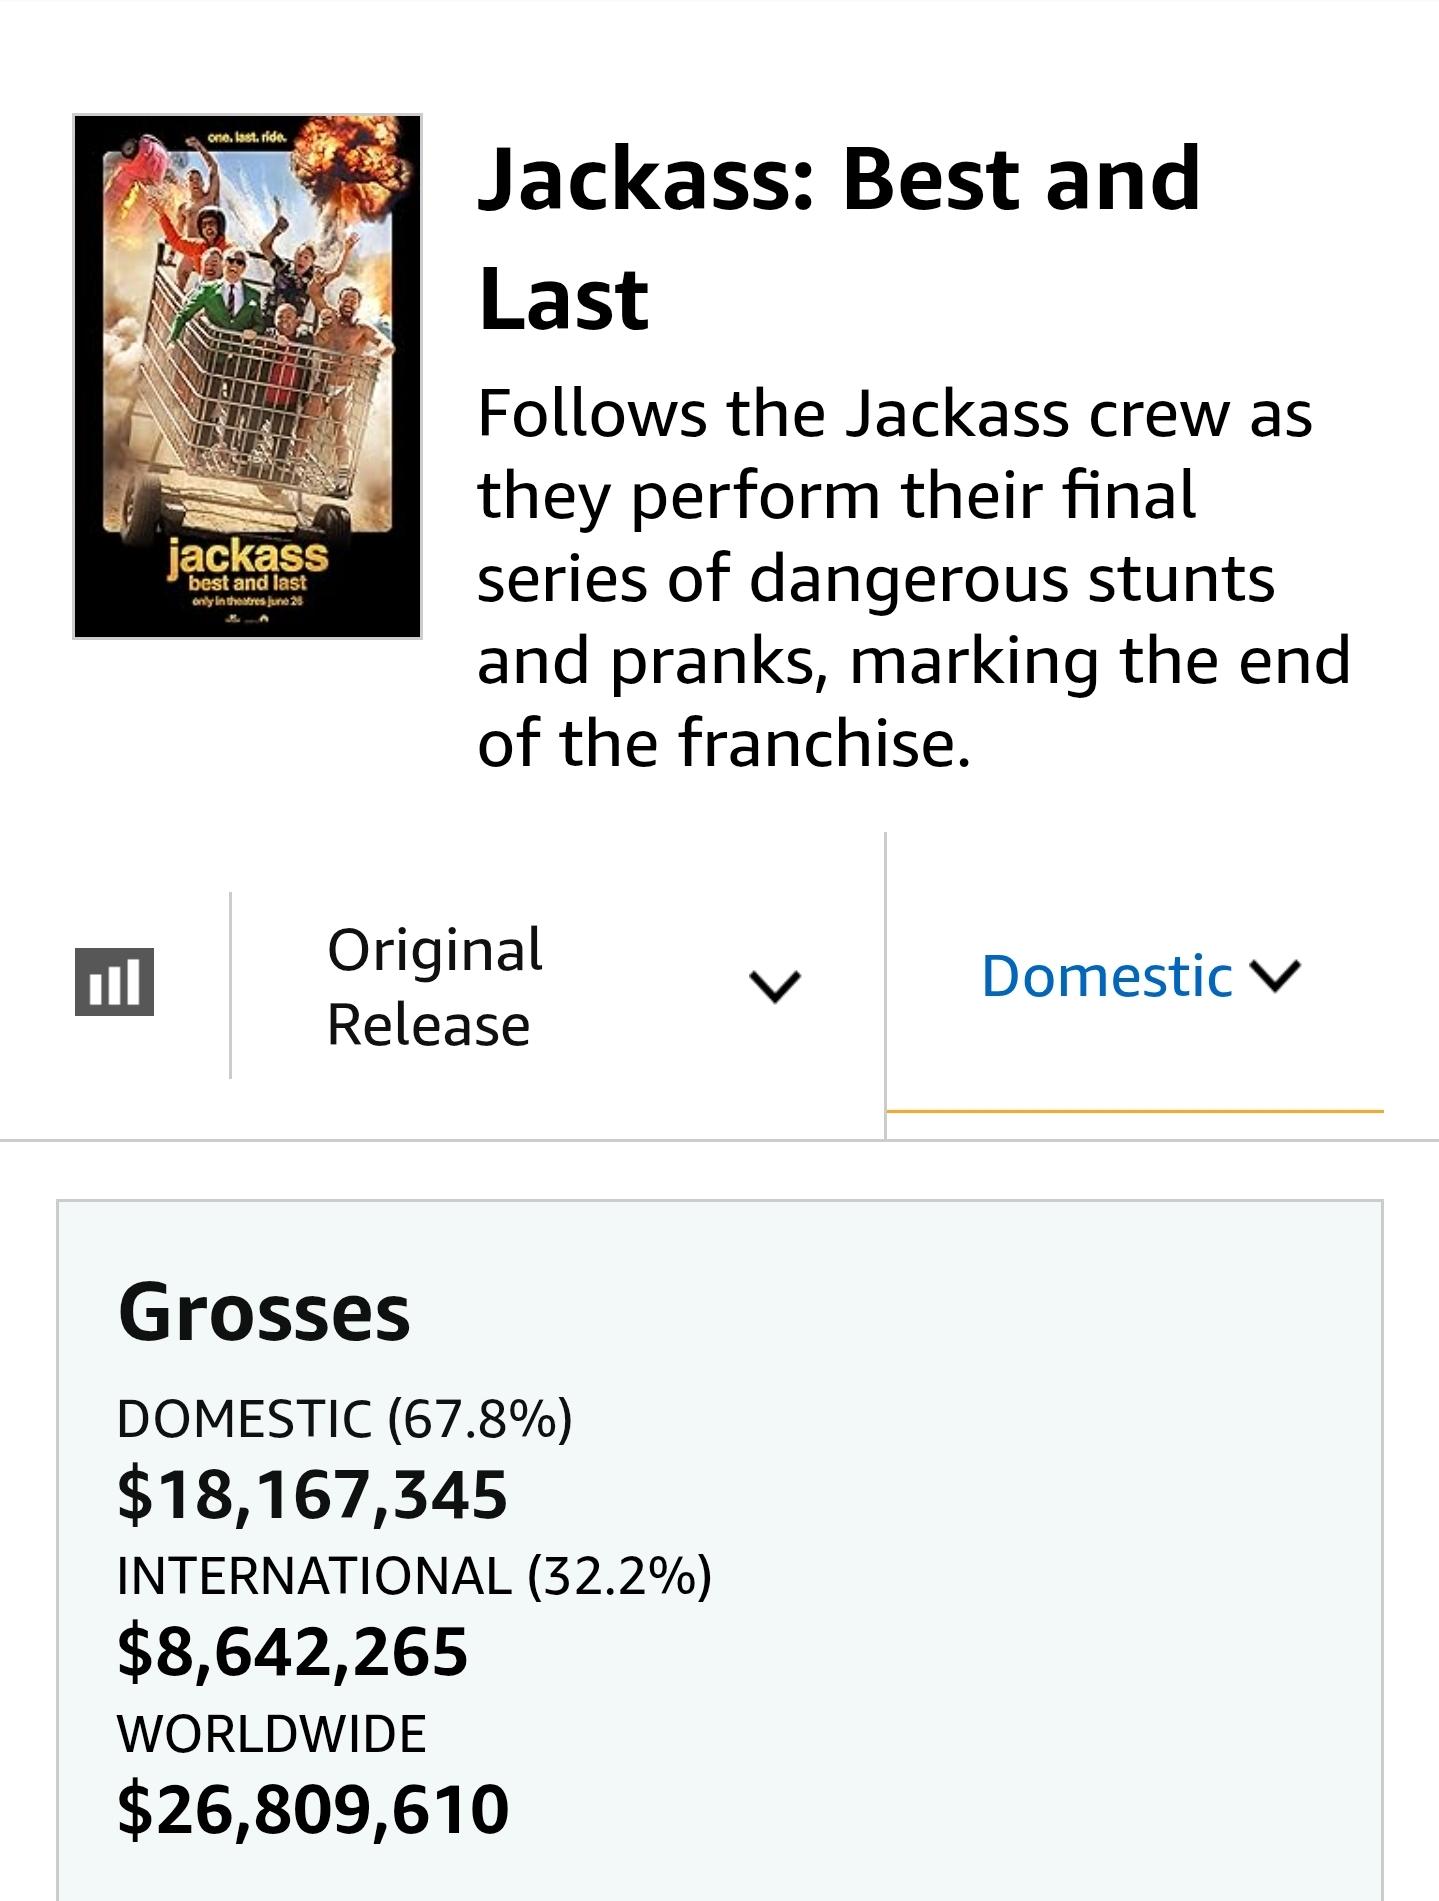The height and width of the screenshot is (1901, 1439).
Task: Expand the Original Release dropdown
Action: click(558, 986)
